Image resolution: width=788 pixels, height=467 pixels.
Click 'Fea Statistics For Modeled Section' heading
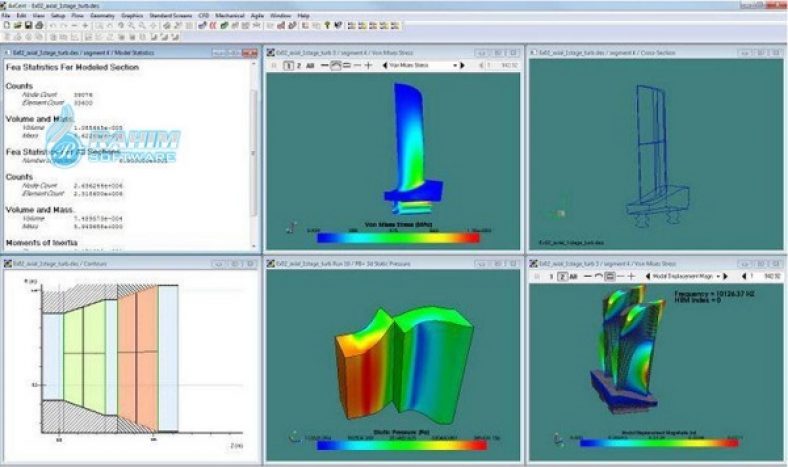coord(72,67)
